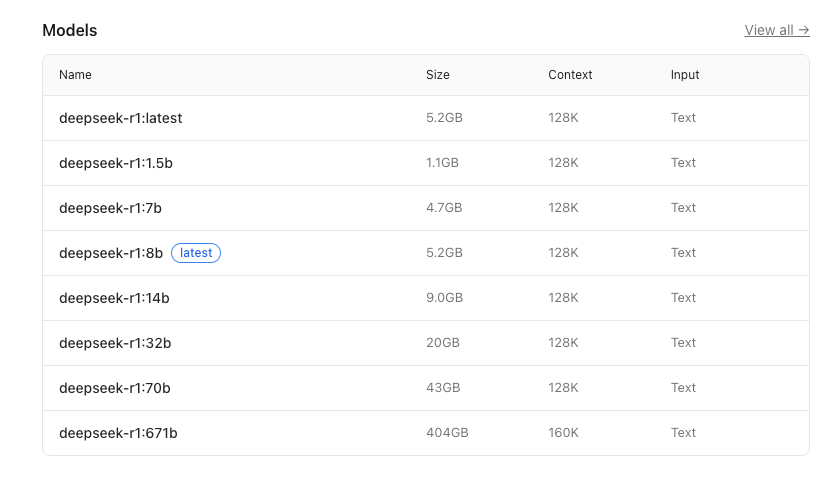Select deepseek-r1:7b model link
Viewport: 840px width, 493px height.
[110, 208]
